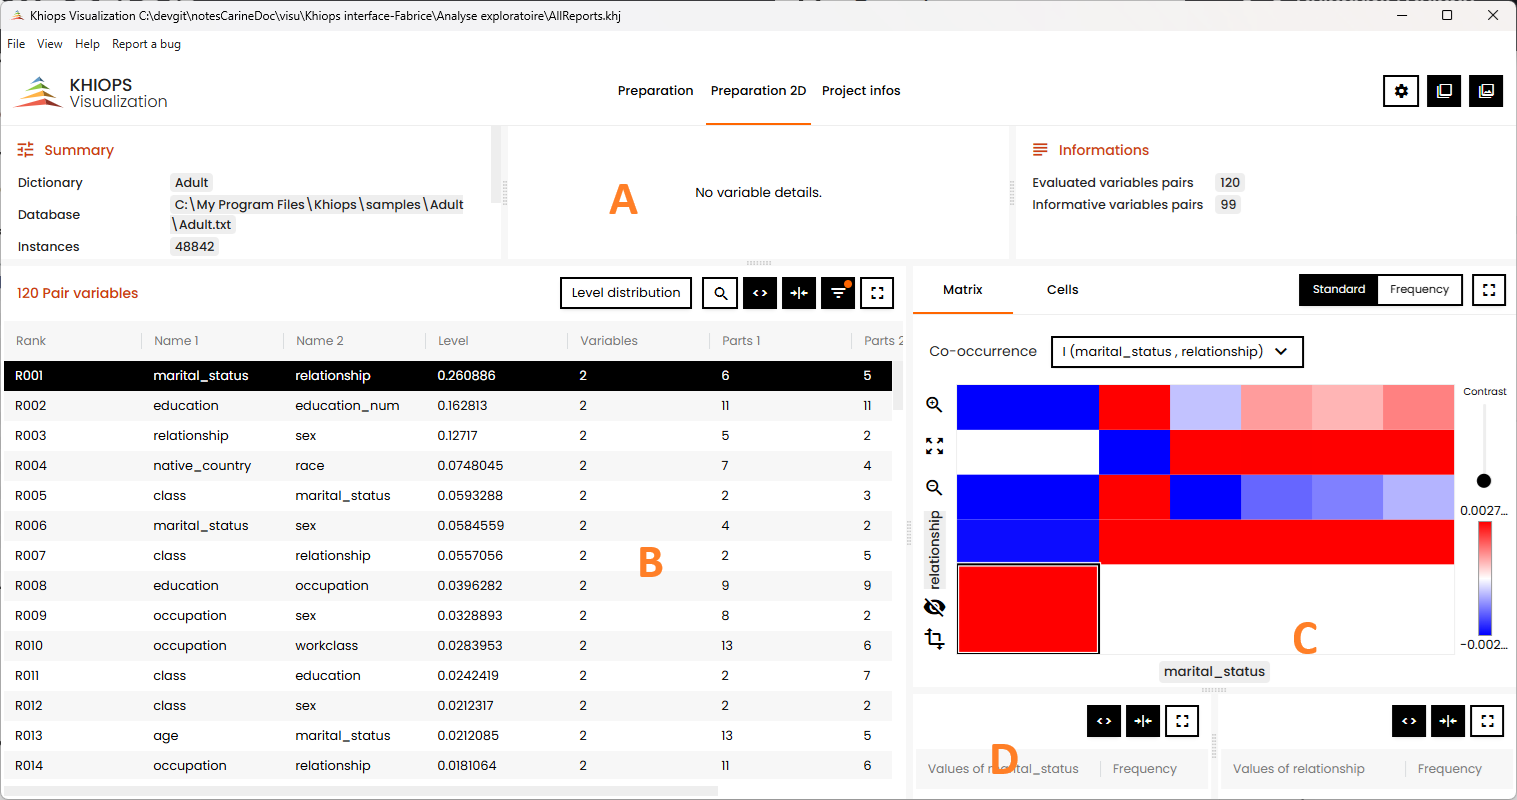This screenshot has height=800, width=1517.
Task: Select row R003 relationship / sex
Action: [447, 436]
